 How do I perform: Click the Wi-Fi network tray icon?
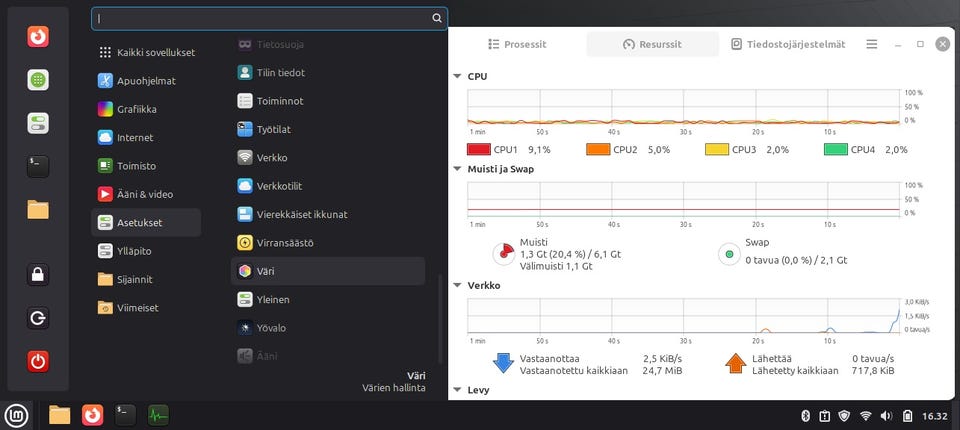[865, 415]
